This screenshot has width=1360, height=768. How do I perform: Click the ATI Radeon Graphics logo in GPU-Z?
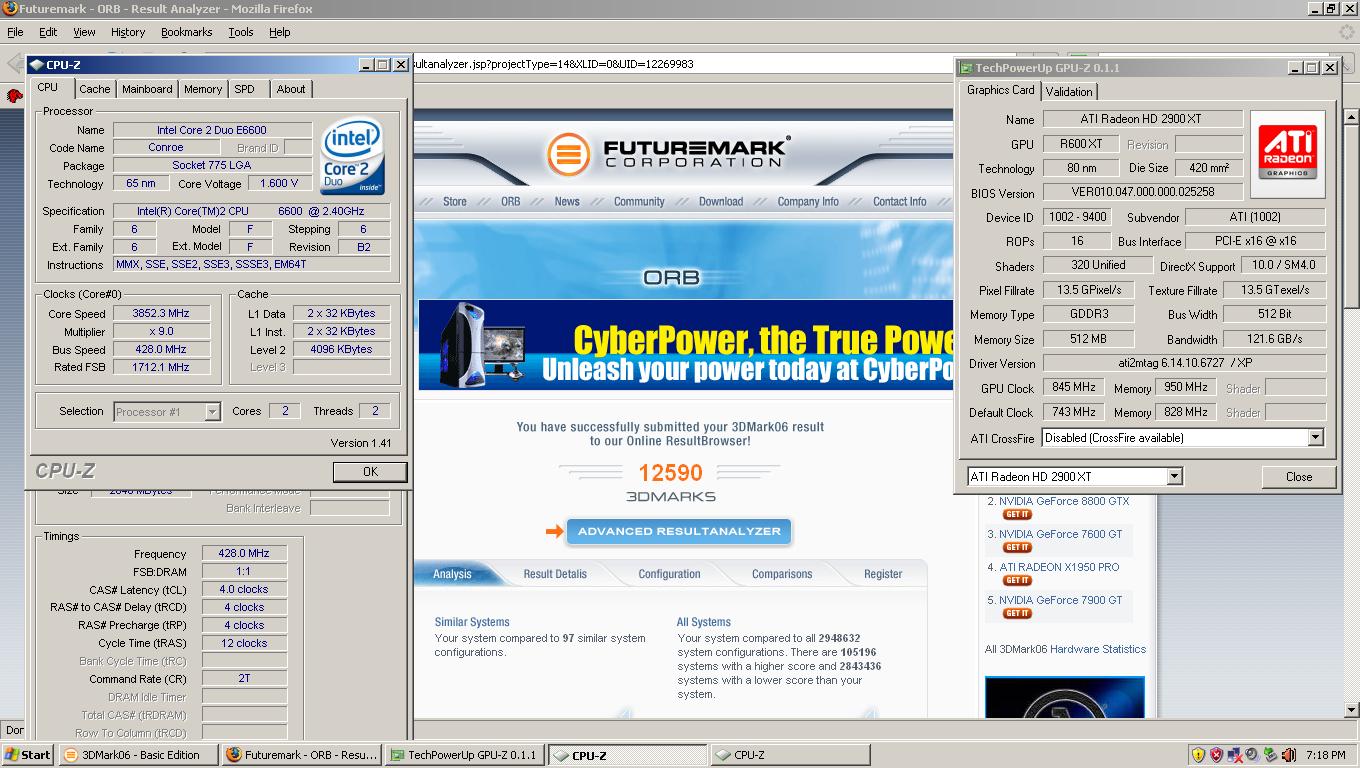pyautogui.click(x=1287, y=154)
